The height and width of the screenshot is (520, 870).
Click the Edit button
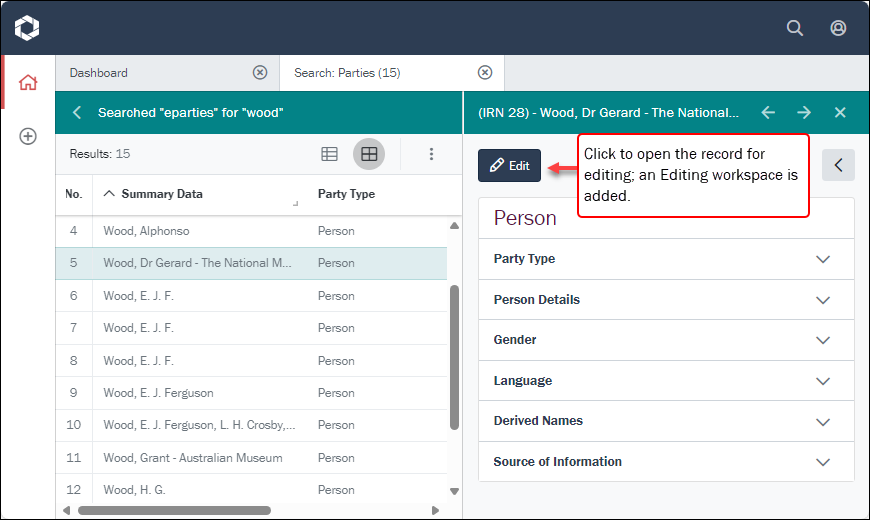(509, 166)
